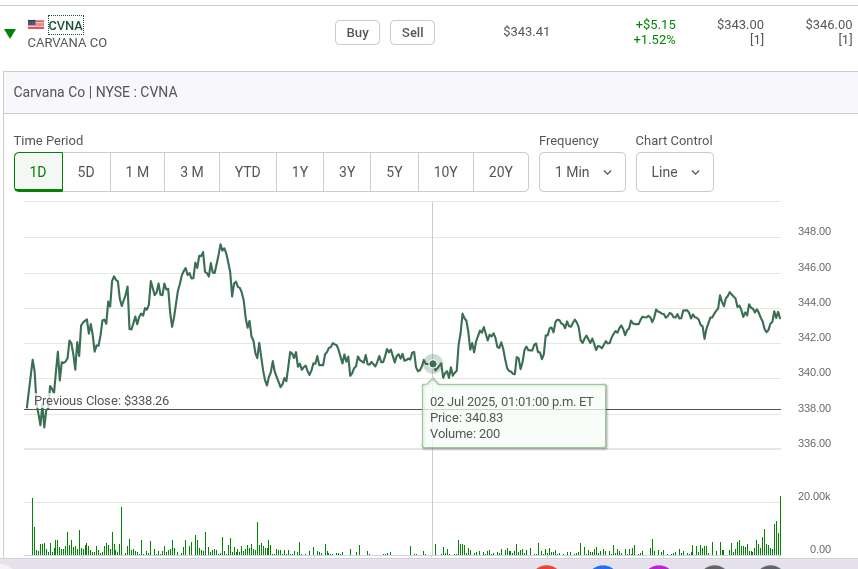Collapse the CVNA row with green triangle
Viewport: 858px width, 569px height.
pos(10,34)
